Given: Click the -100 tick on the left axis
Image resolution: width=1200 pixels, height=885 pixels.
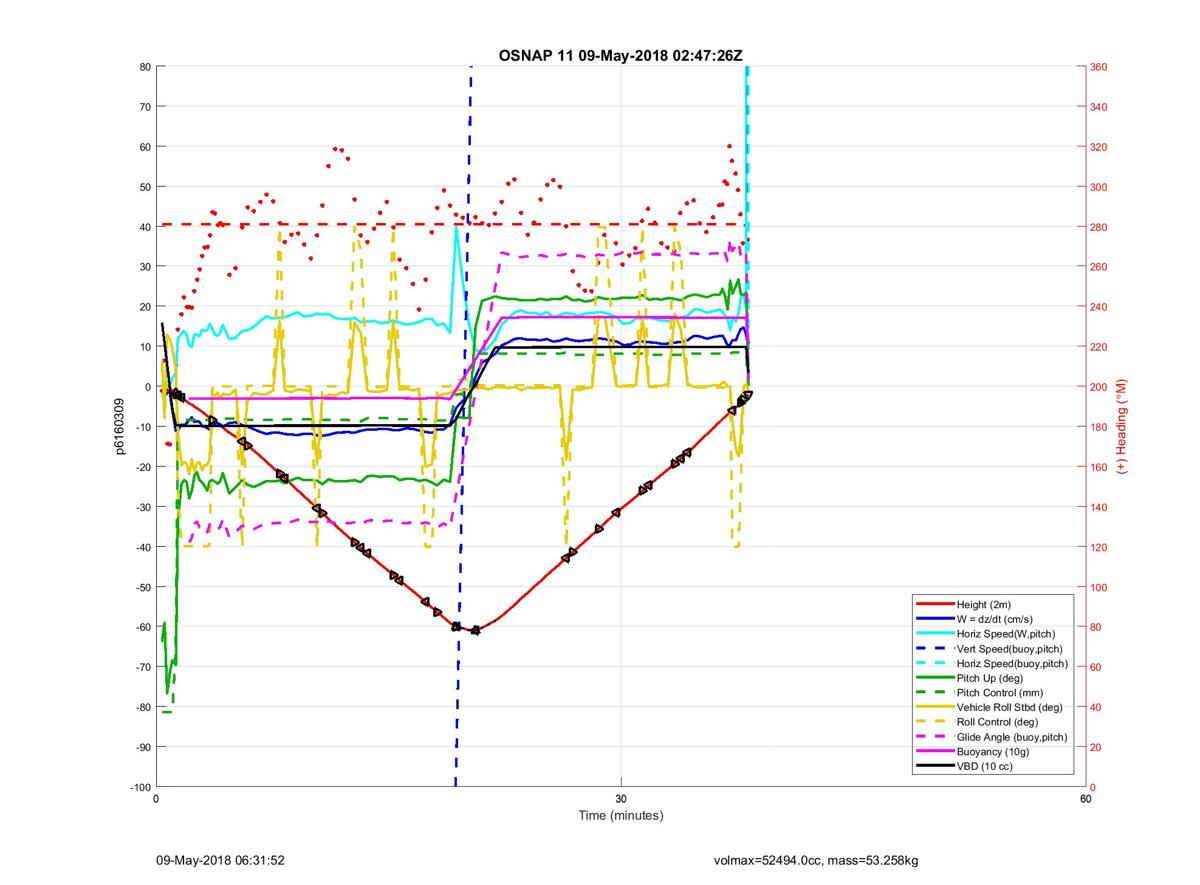Looking at the screenshot, I should 139,787.
